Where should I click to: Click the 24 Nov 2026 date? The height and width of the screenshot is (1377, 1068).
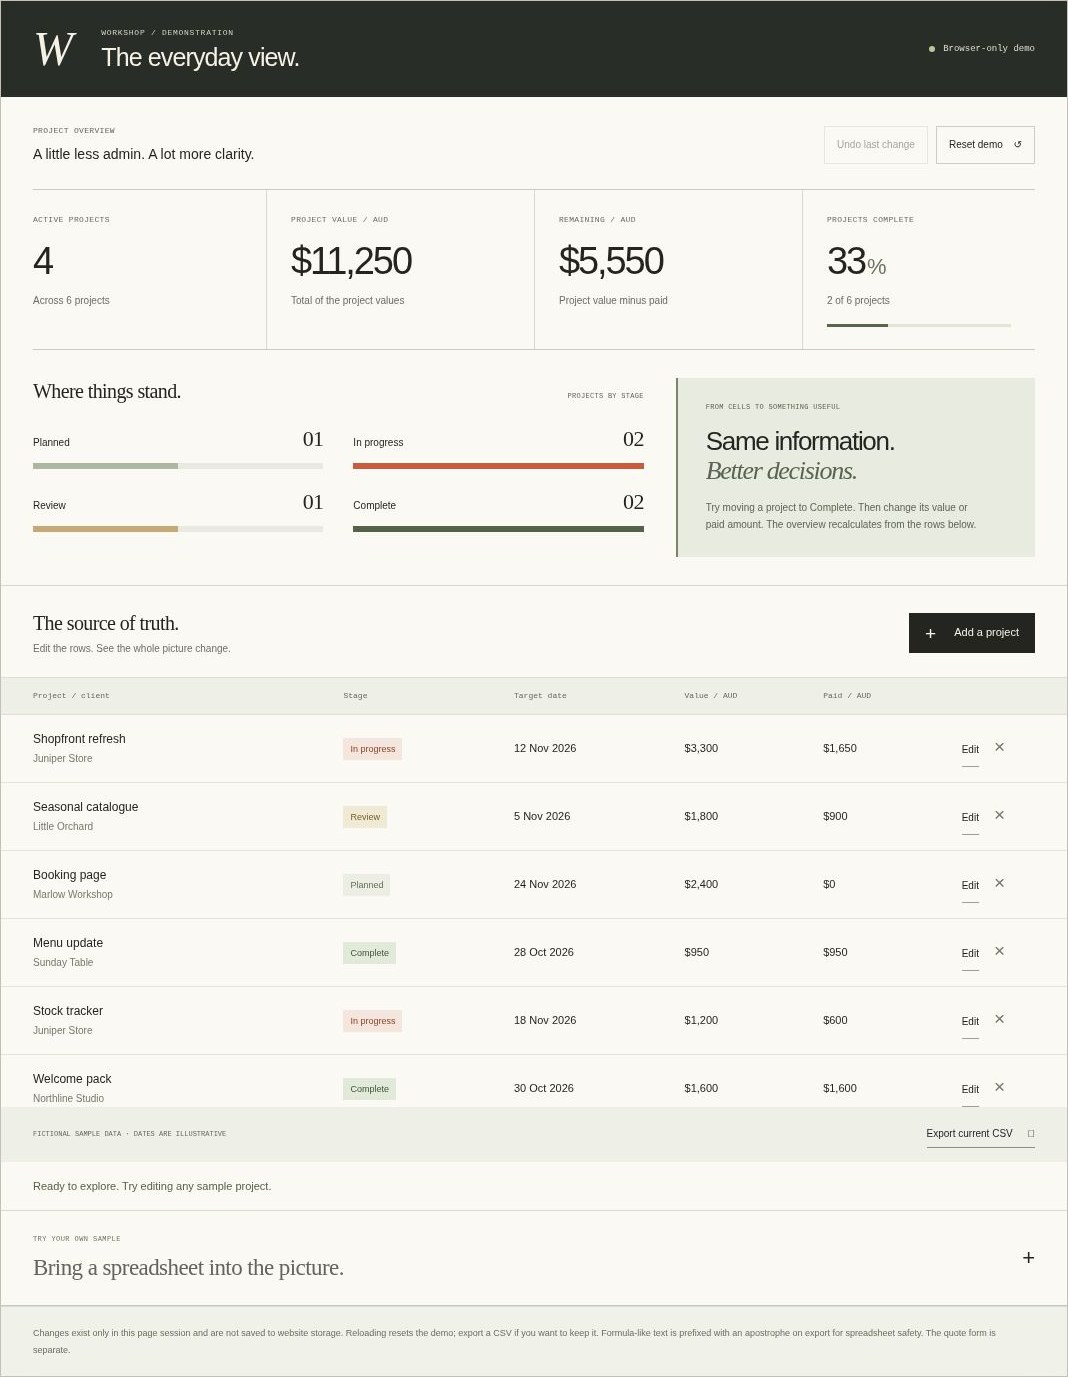tap(545, 884)
